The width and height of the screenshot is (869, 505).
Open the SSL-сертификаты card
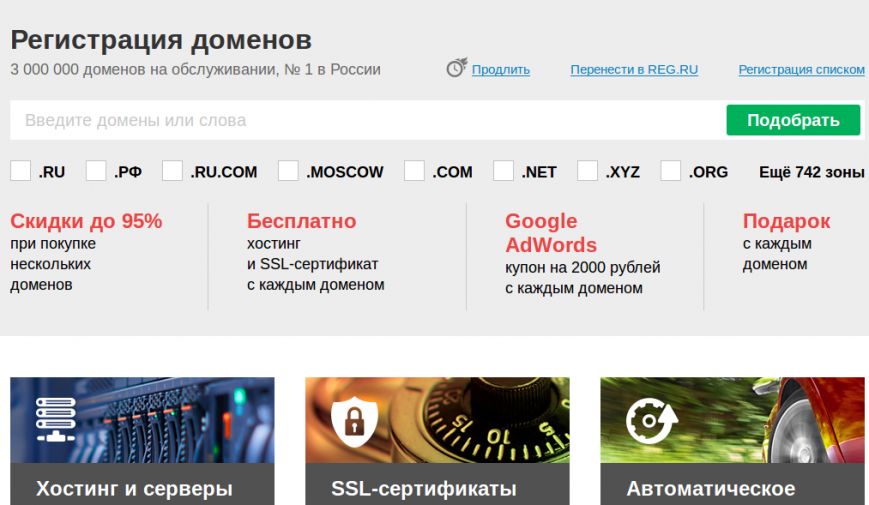(x=437, y=441)
